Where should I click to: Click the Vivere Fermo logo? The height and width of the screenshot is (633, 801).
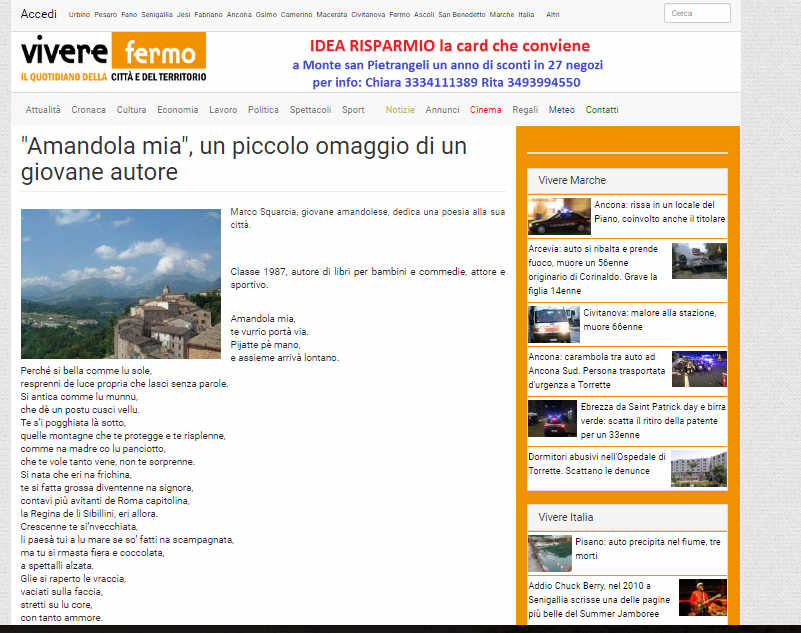point(113,58)
